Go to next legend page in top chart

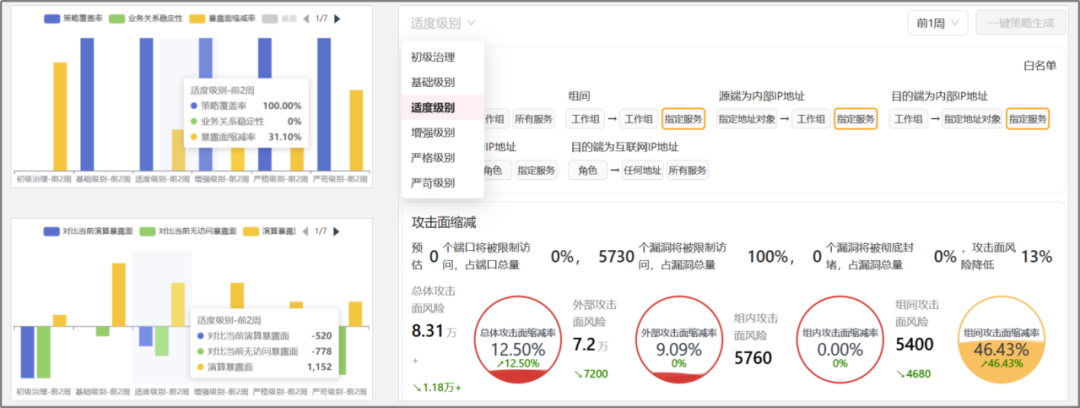point(337,19)
